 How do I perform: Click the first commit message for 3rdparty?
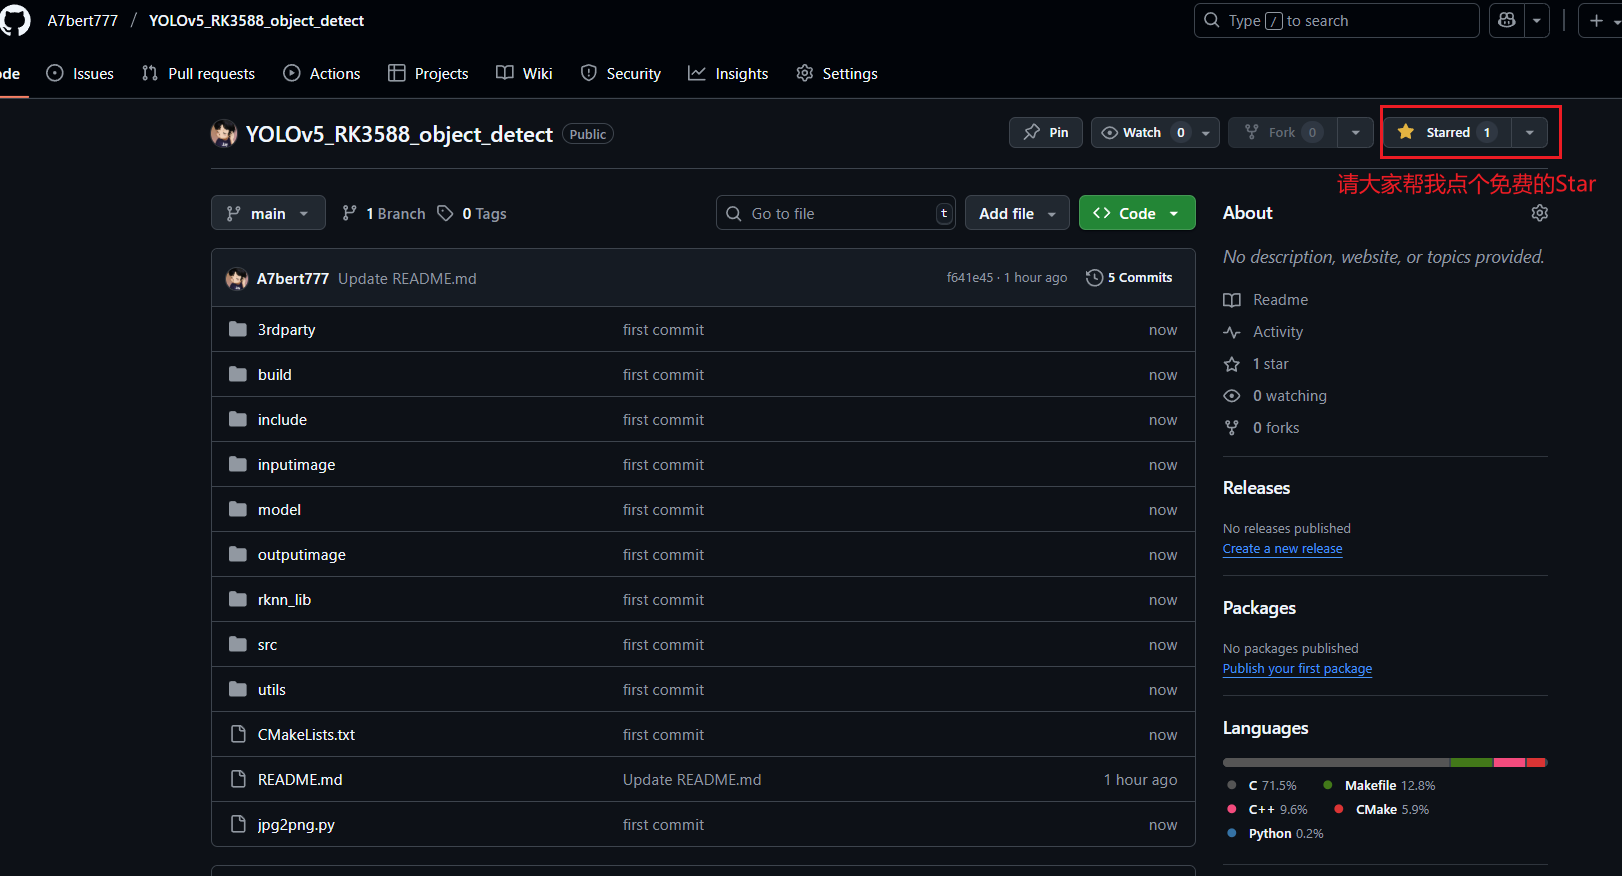[663, 329]
